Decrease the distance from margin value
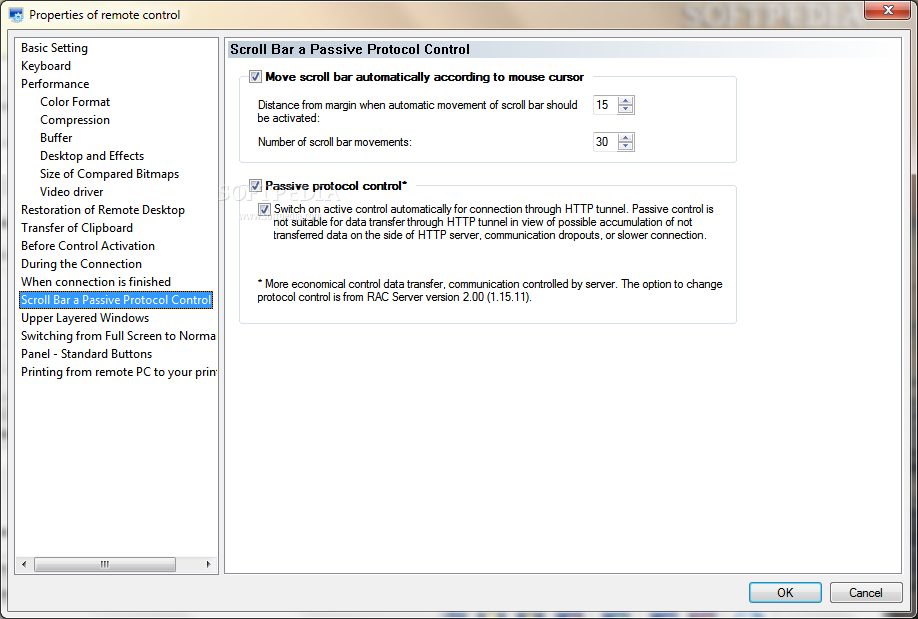This screenshot has width=918, height=619. 626,110
